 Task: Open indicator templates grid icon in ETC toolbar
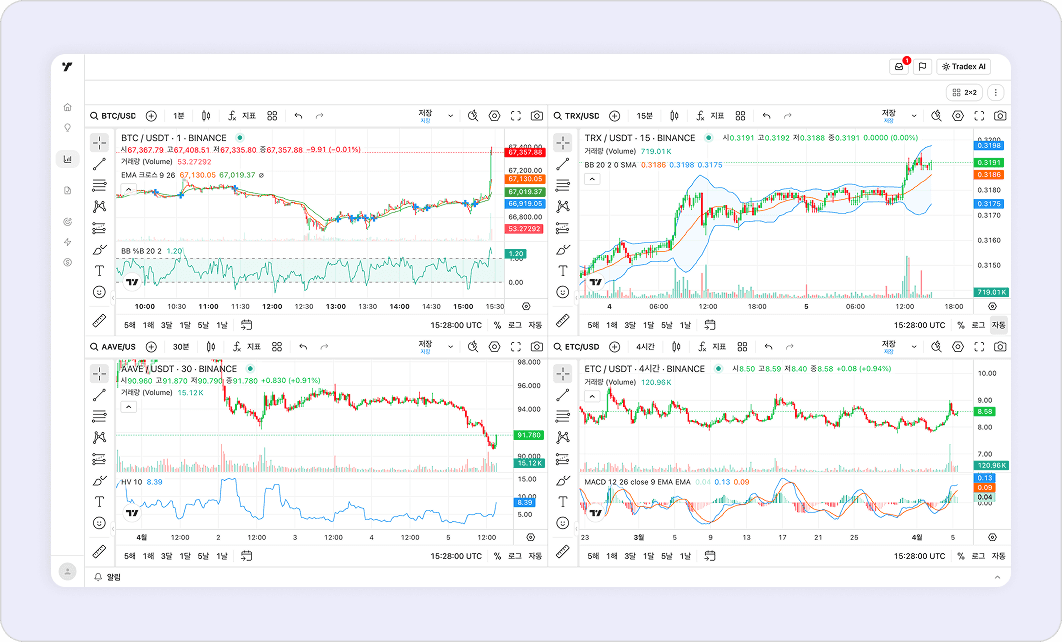coord(742,347)
